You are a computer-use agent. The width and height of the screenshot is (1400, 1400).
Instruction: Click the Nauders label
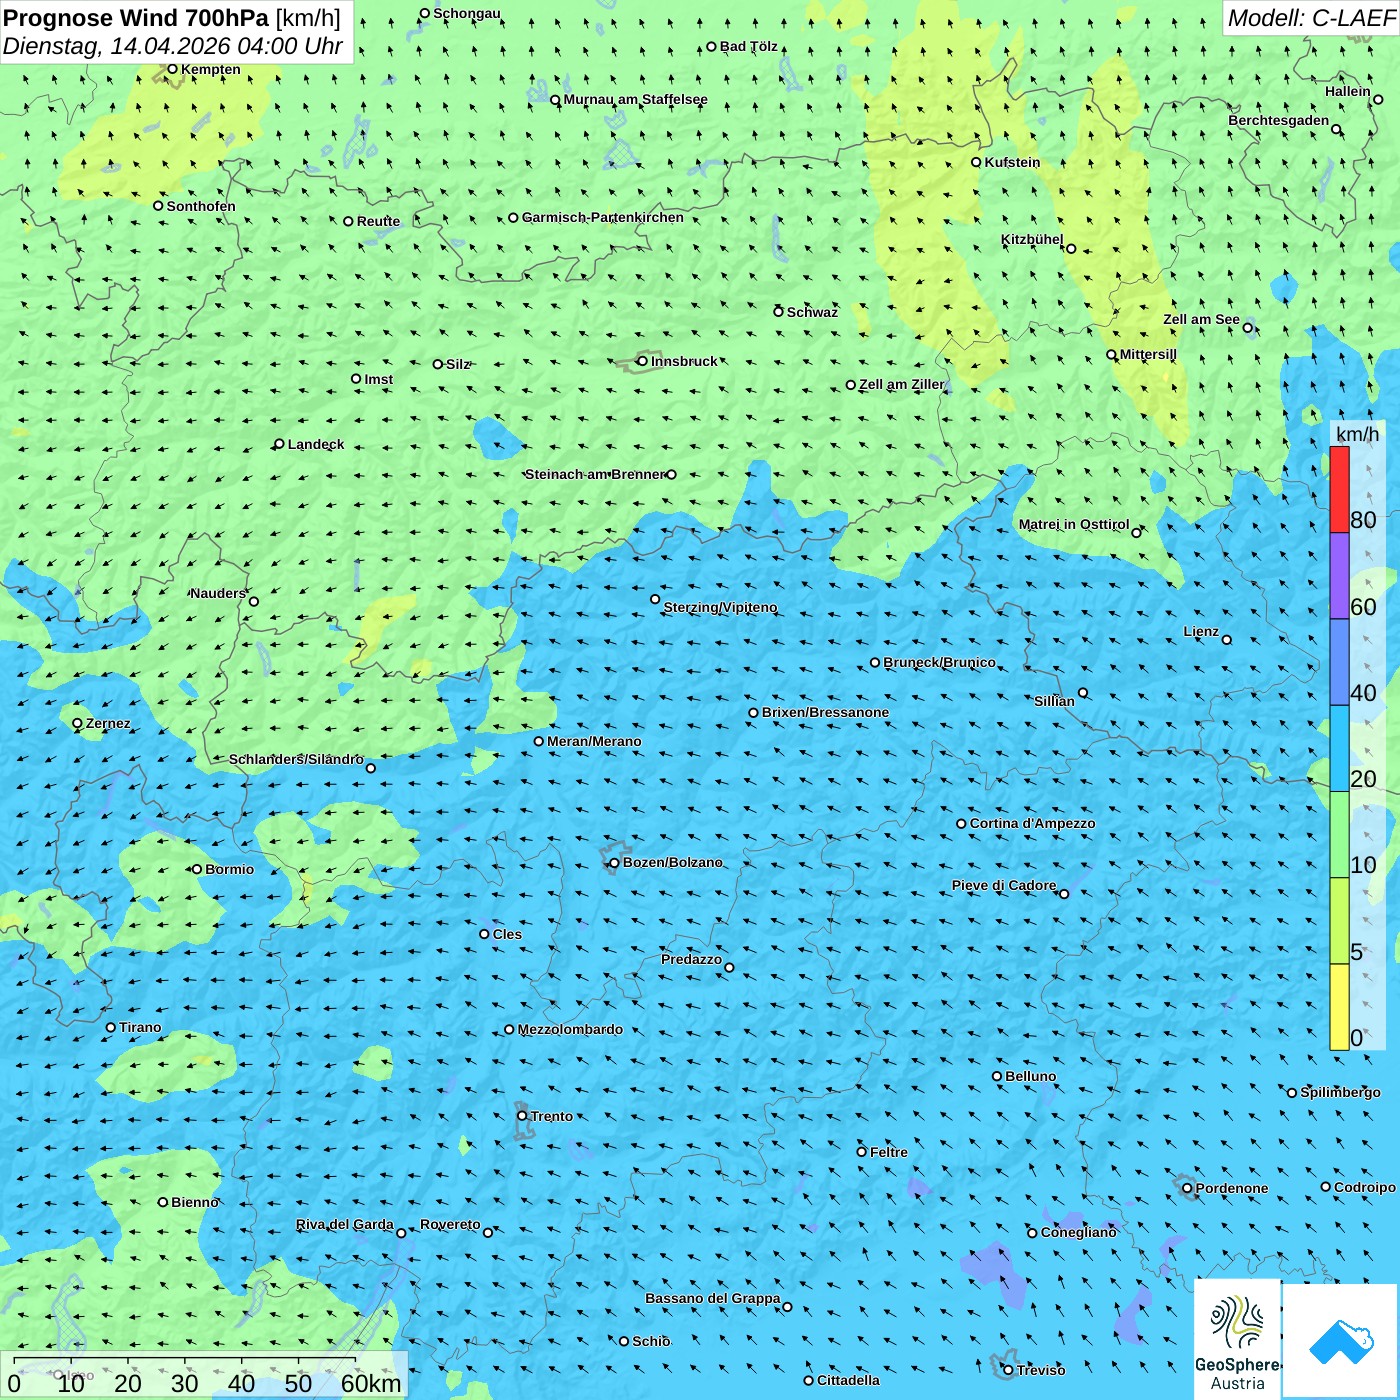coord(217,593)
